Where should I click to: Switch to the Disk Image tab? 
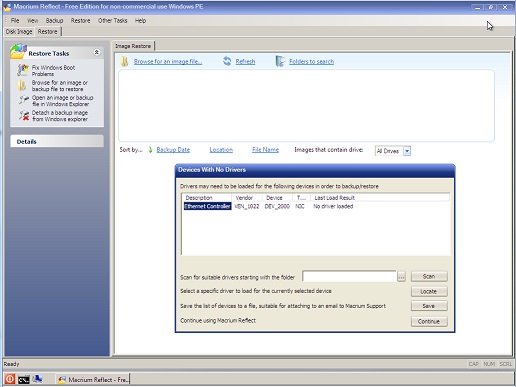coord(19,32)
